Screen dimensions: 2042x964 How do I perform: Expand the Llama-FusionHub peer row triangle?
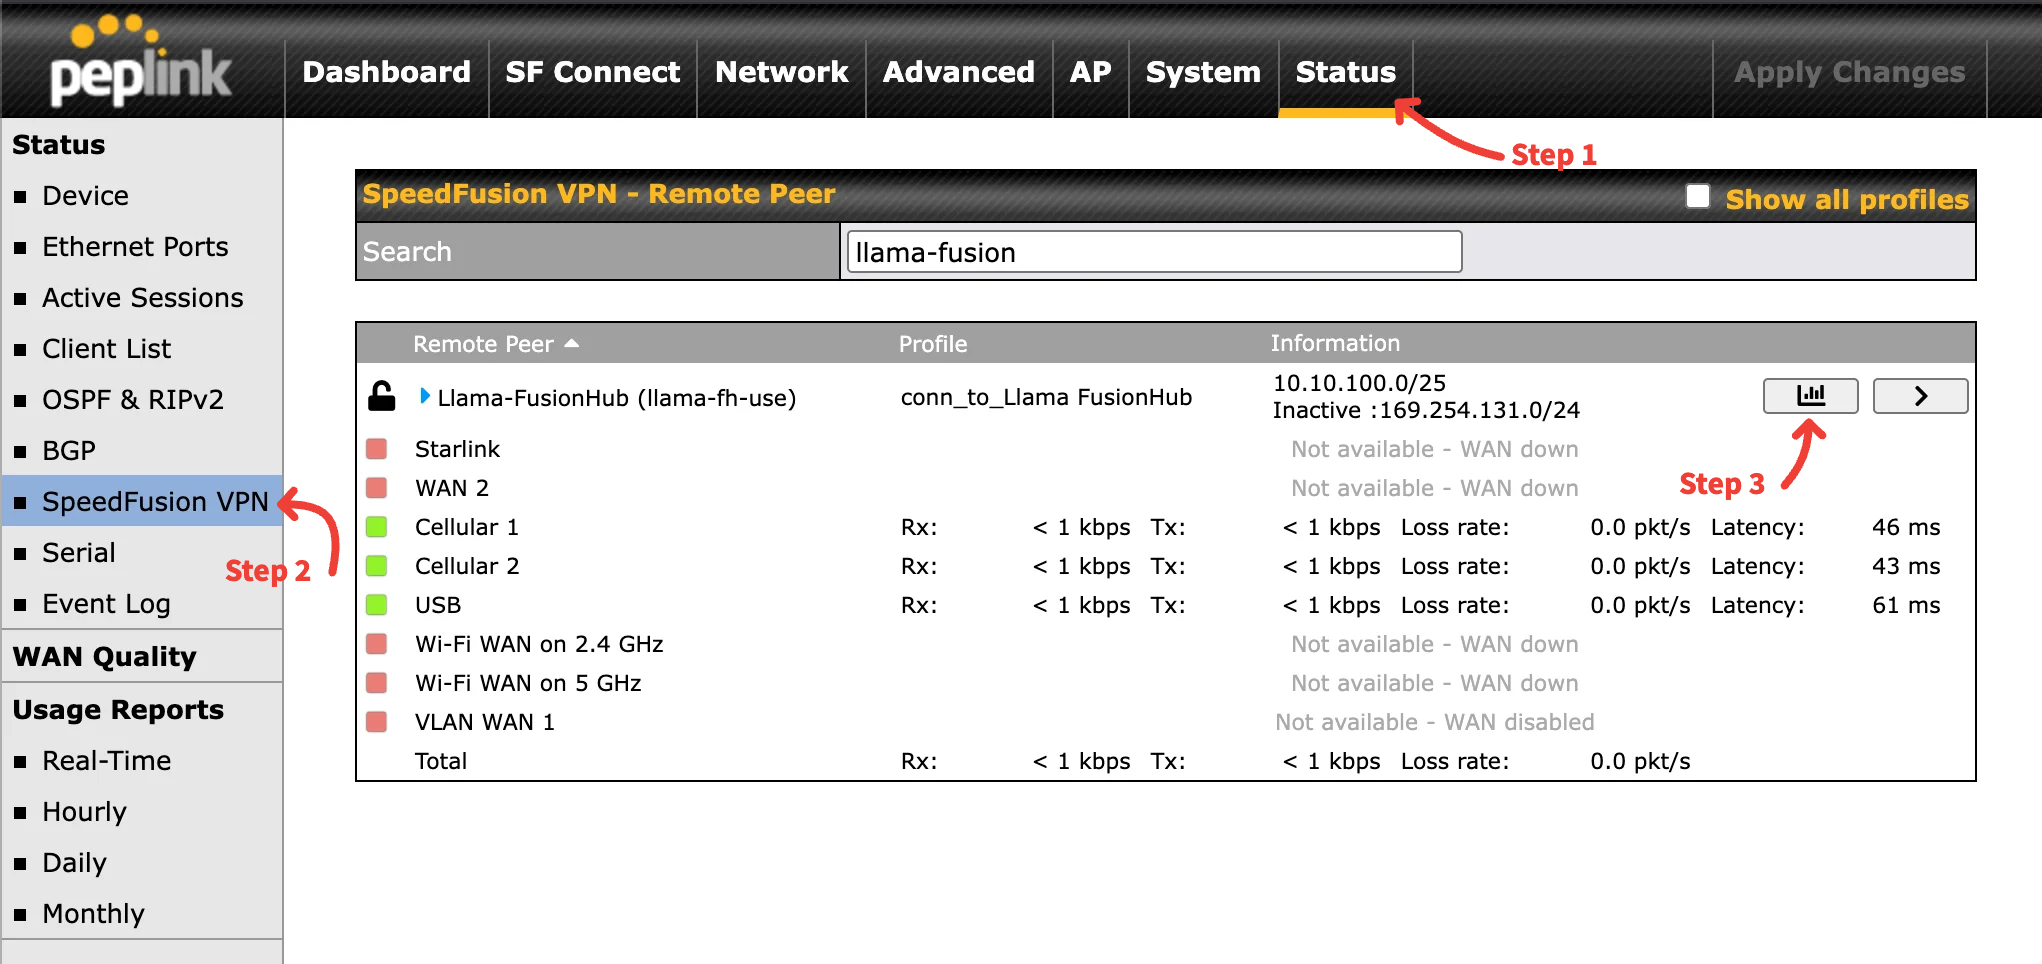[425, 396]
